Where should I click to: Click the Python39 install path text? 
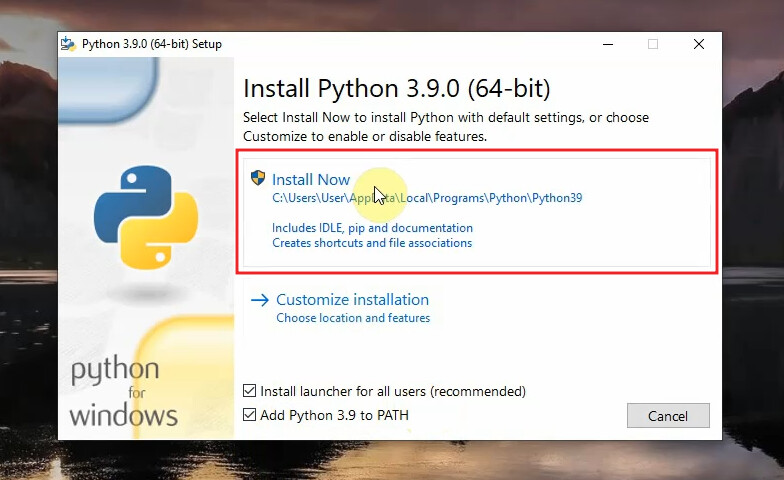click(427, 198)
